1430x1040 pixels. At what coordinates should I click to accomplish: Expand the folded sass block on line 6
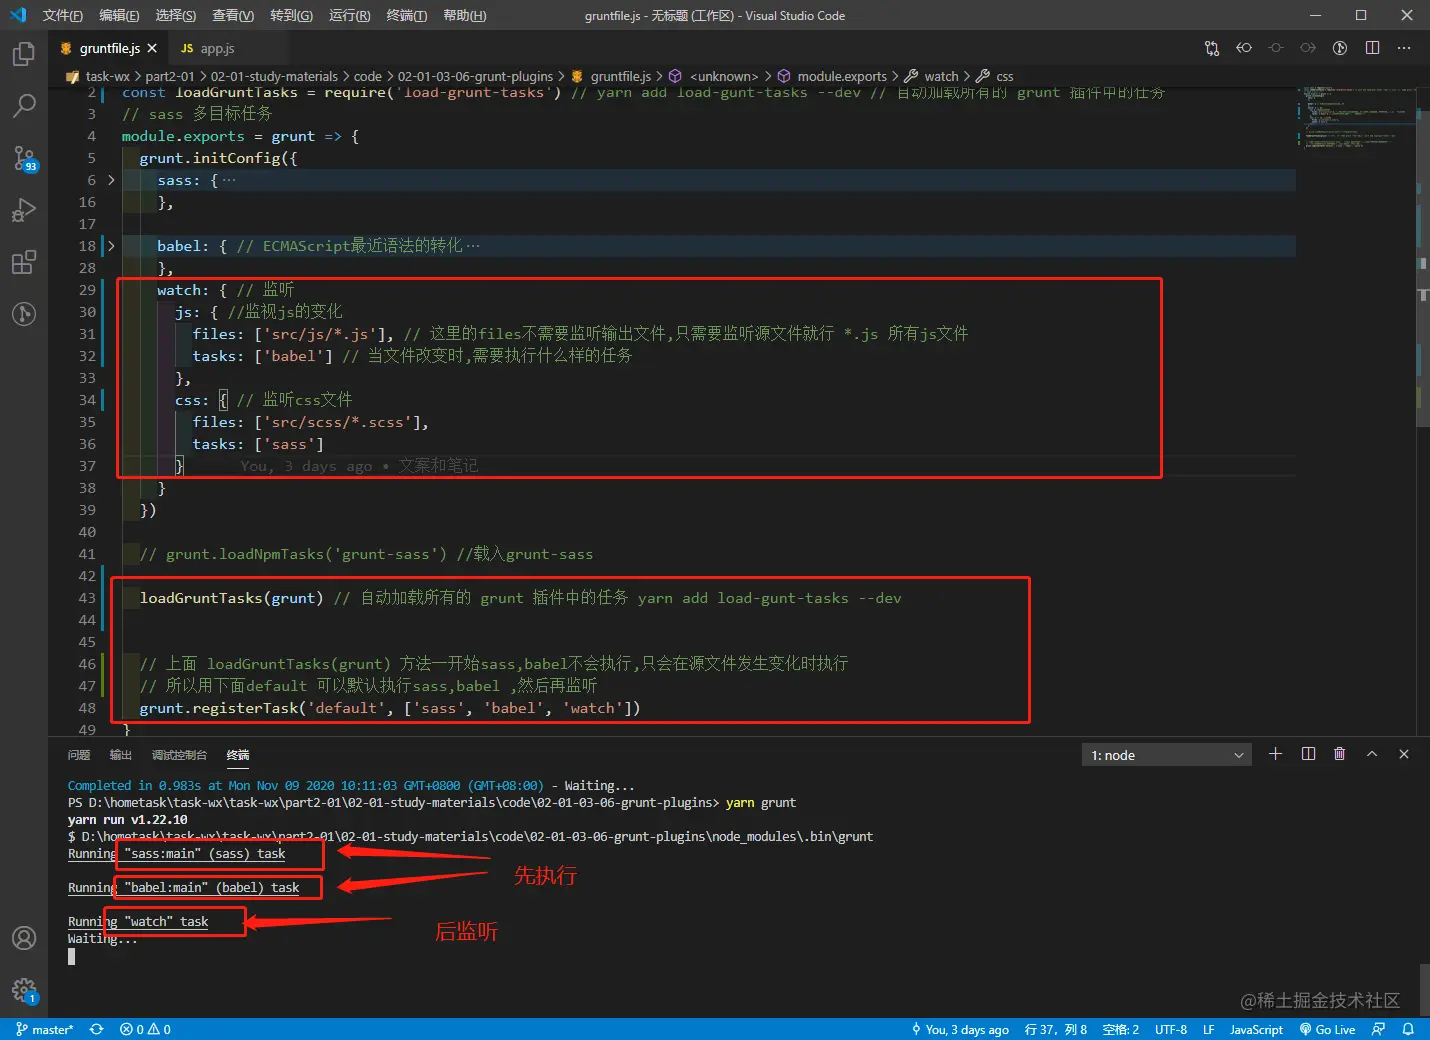111,180
